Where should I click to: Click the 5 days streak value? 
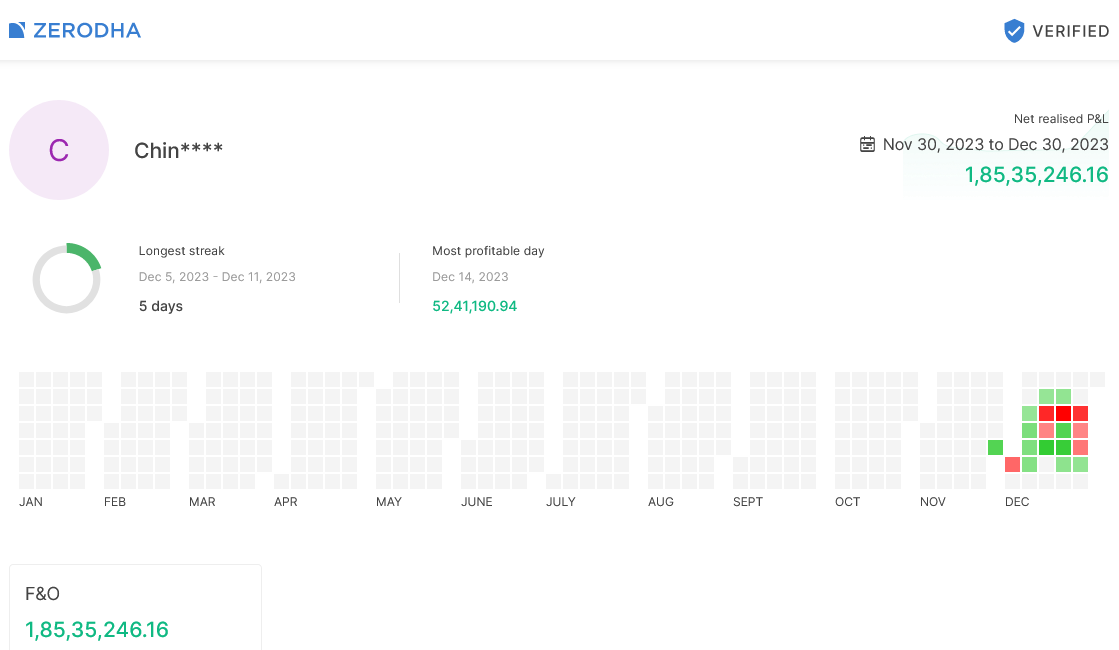(161, 306)
